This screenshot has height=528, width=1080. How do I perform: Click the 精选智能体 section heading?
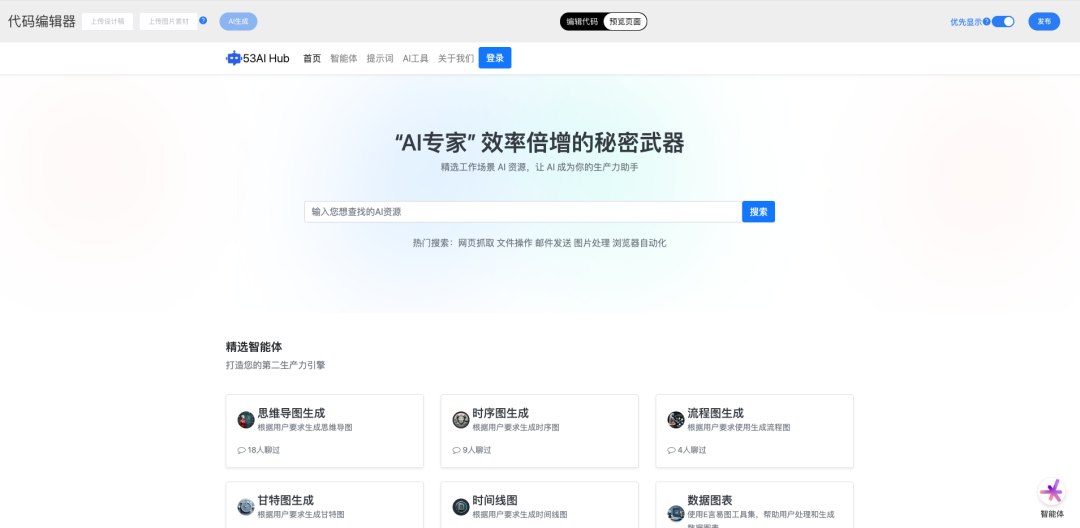(254, 347)
